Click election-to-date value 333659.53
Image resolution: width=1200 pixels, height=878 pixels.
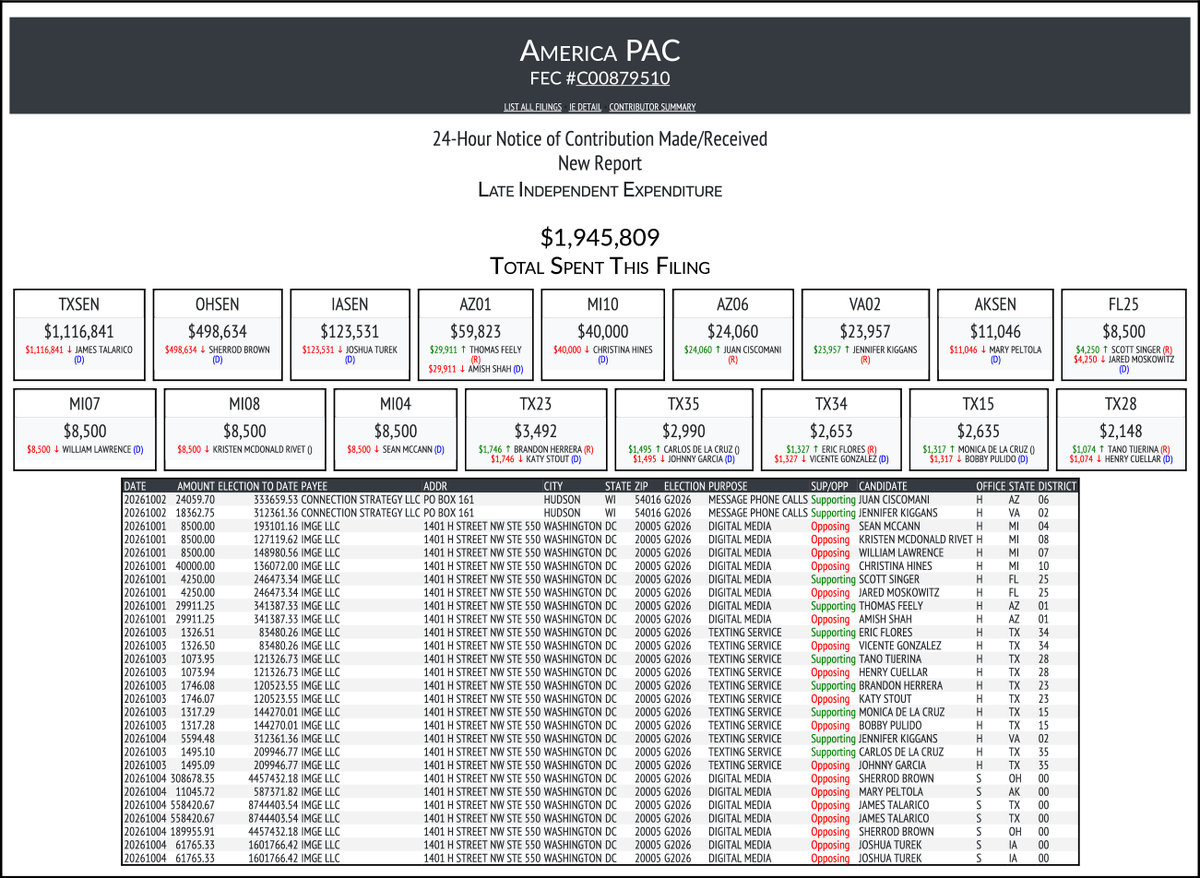coord(276,499)
